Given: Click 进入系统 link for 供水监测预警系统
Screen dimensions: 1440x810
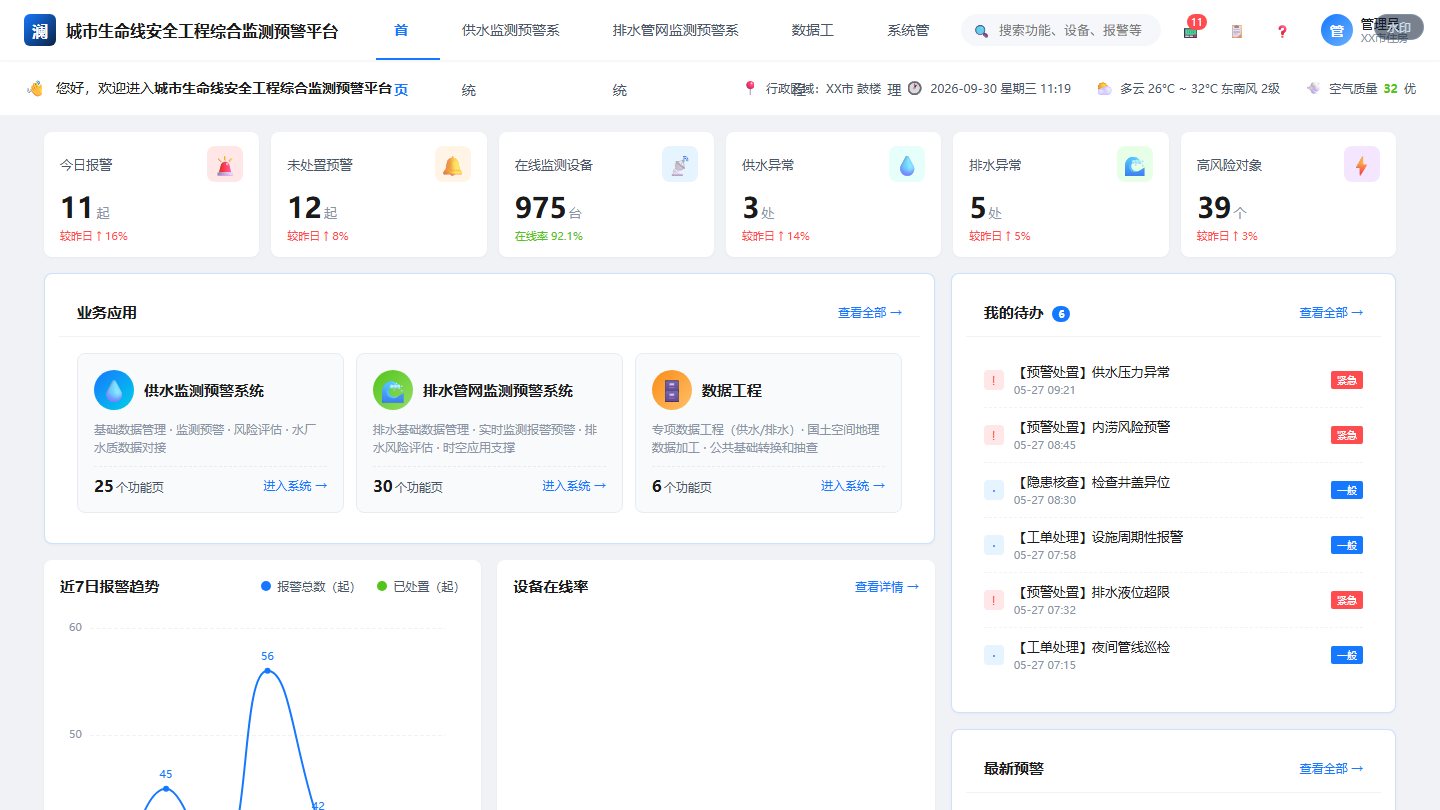Looking at the screenshot, I should pyautogui.click(x=295, y=486).
